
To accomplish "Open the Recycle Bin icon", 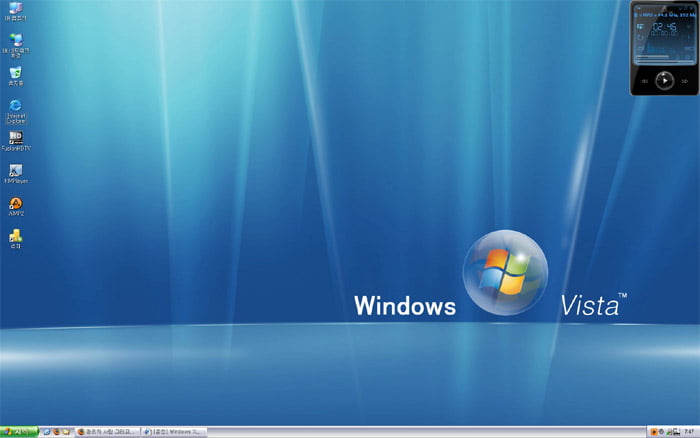I will (x=16, y=74).
